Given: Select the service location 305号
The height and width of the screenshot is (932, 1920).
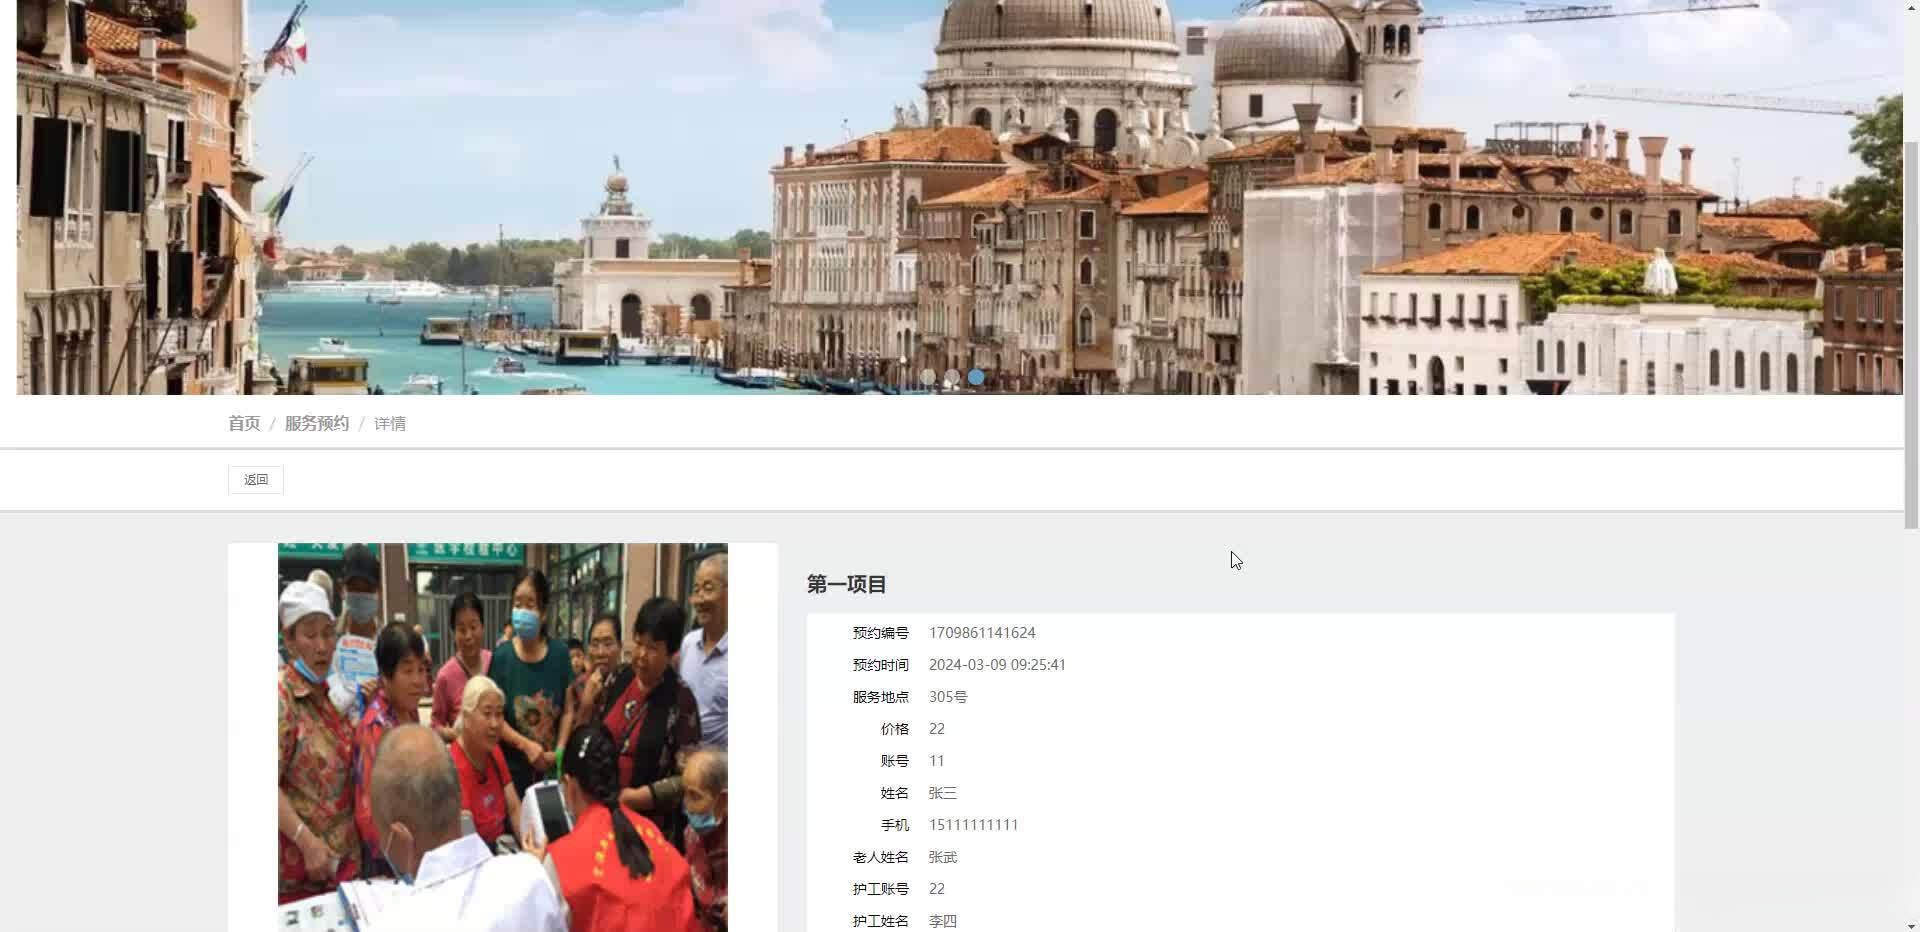Looking at the screenshot, I should [x=948, y=697].
